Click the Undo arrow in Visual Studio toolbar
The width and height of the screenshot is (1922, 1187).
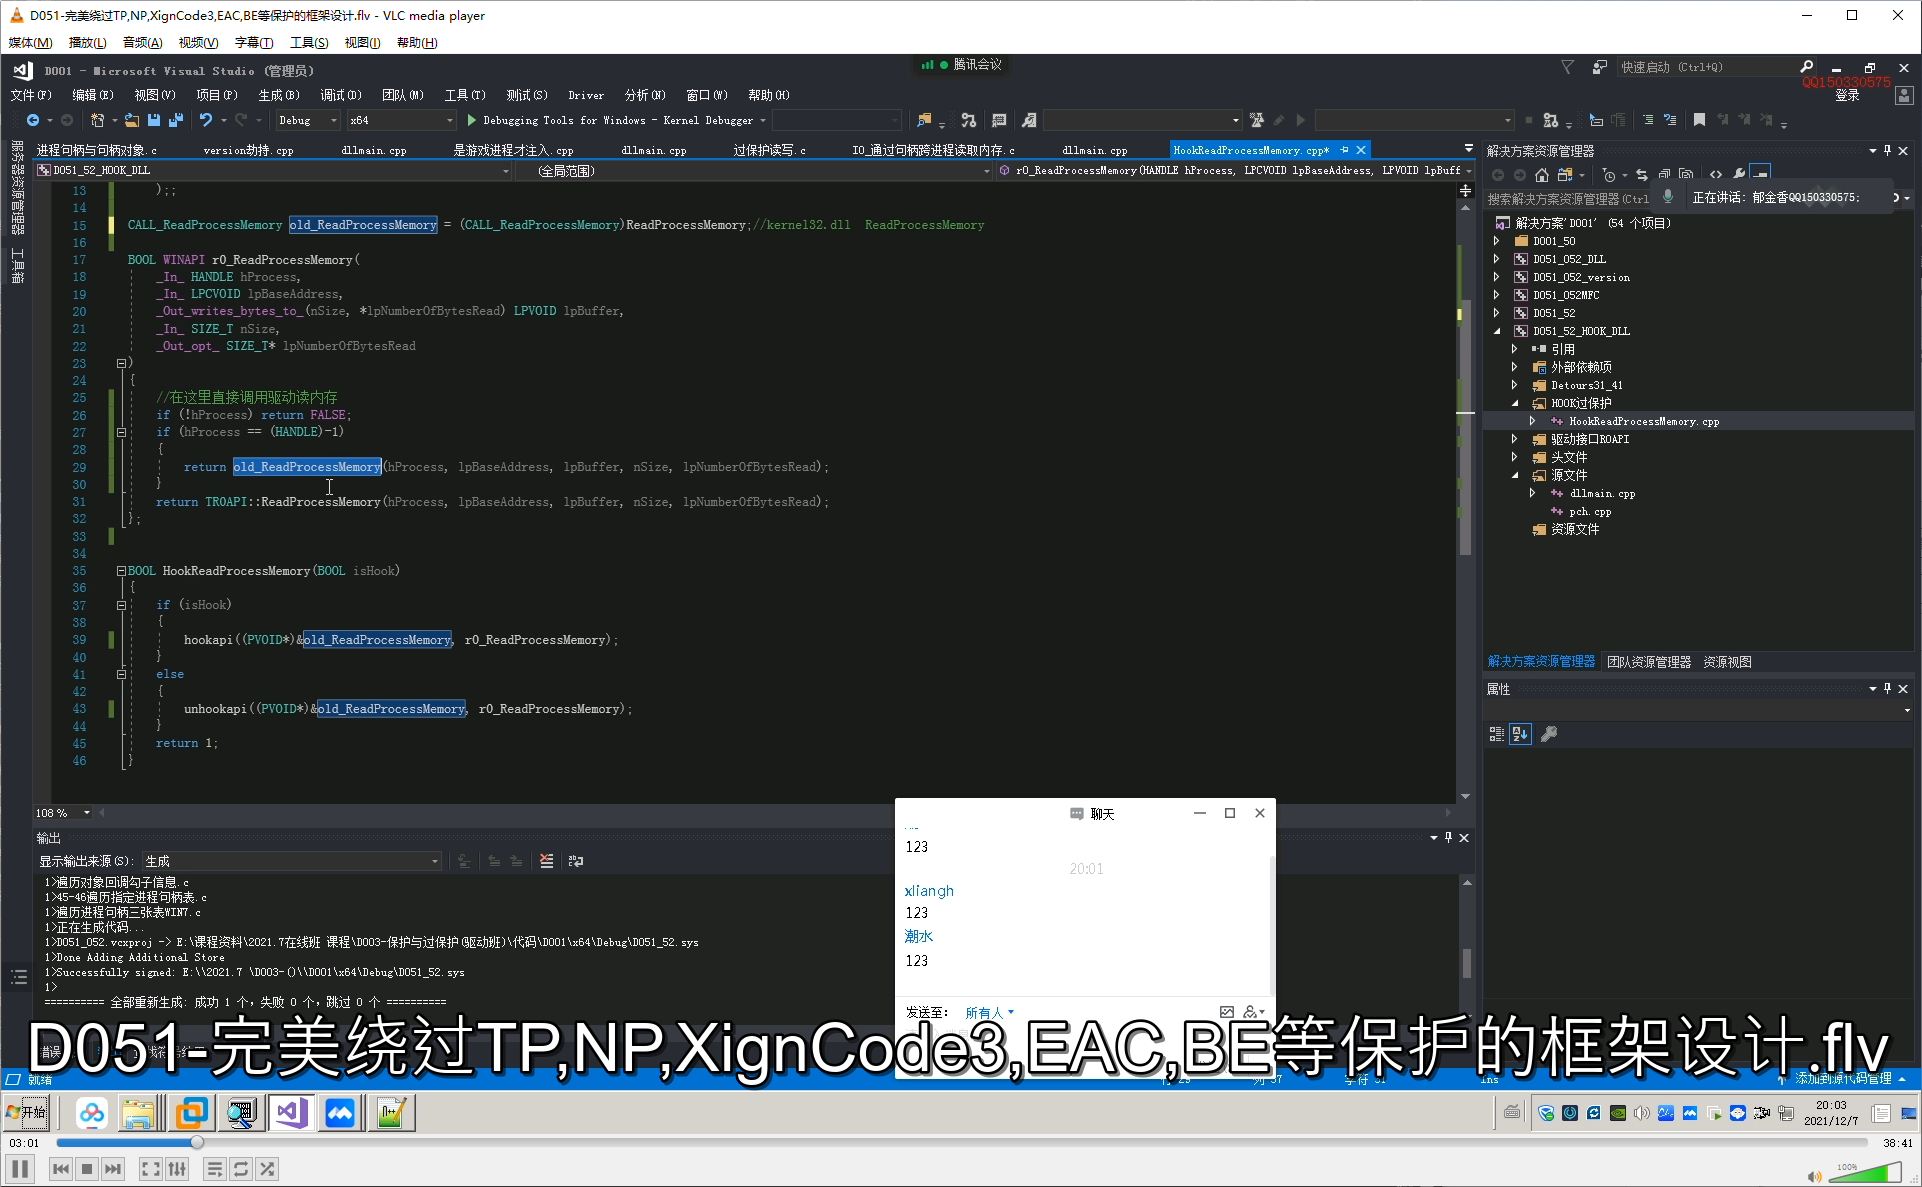coord(205,120)
